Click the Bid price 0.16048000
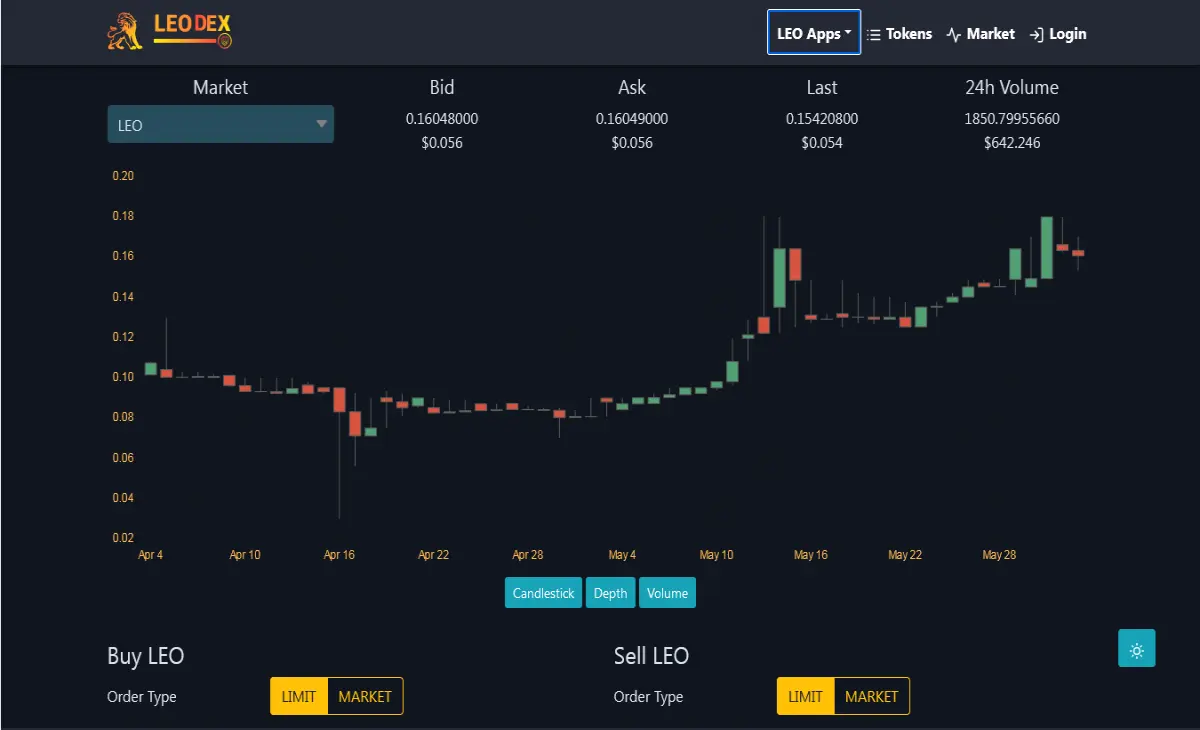This screenshot has height=730, width=1200. pyautogui.click(x=442, y=119)
